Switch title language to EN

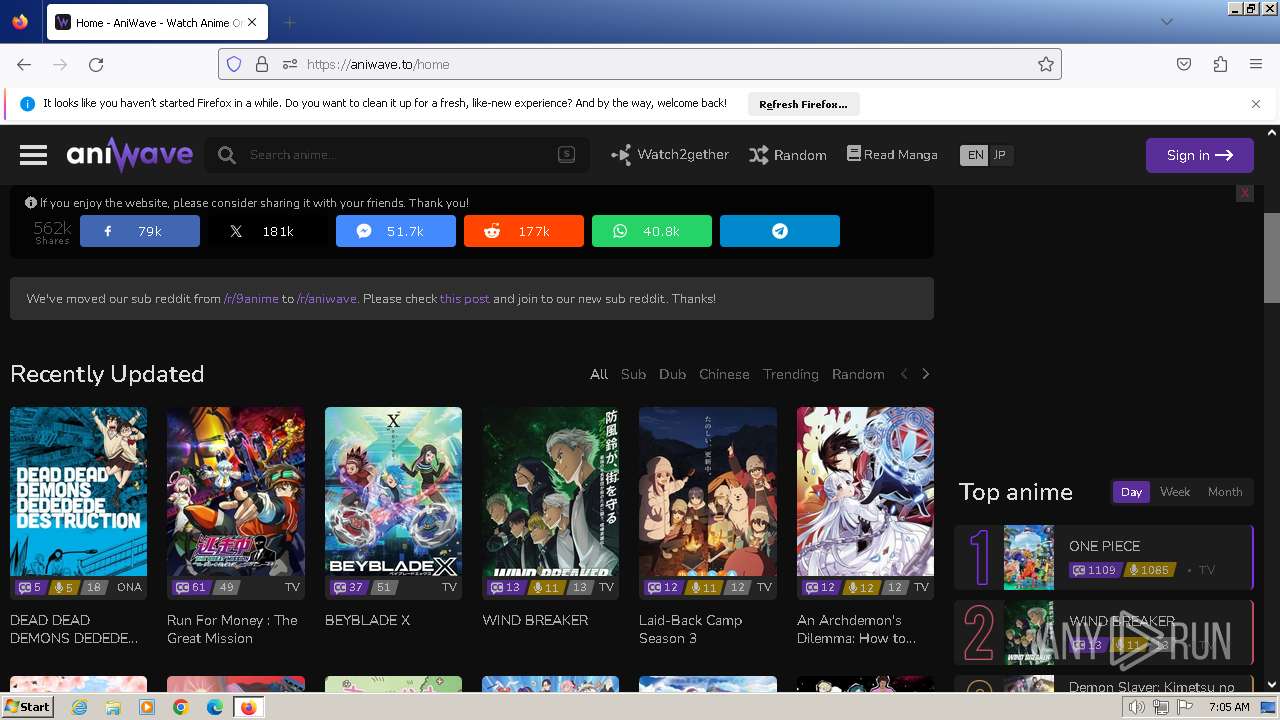[974, 155]
